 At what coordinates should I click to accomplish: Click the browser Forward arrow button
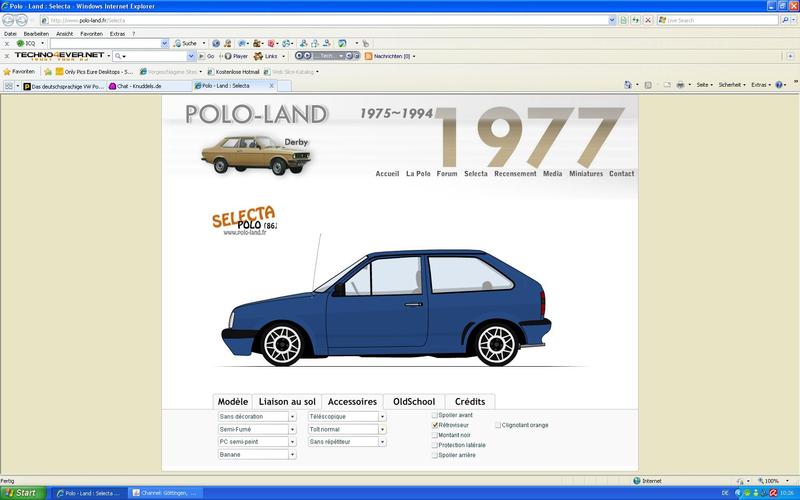click(x=21, y=20)
